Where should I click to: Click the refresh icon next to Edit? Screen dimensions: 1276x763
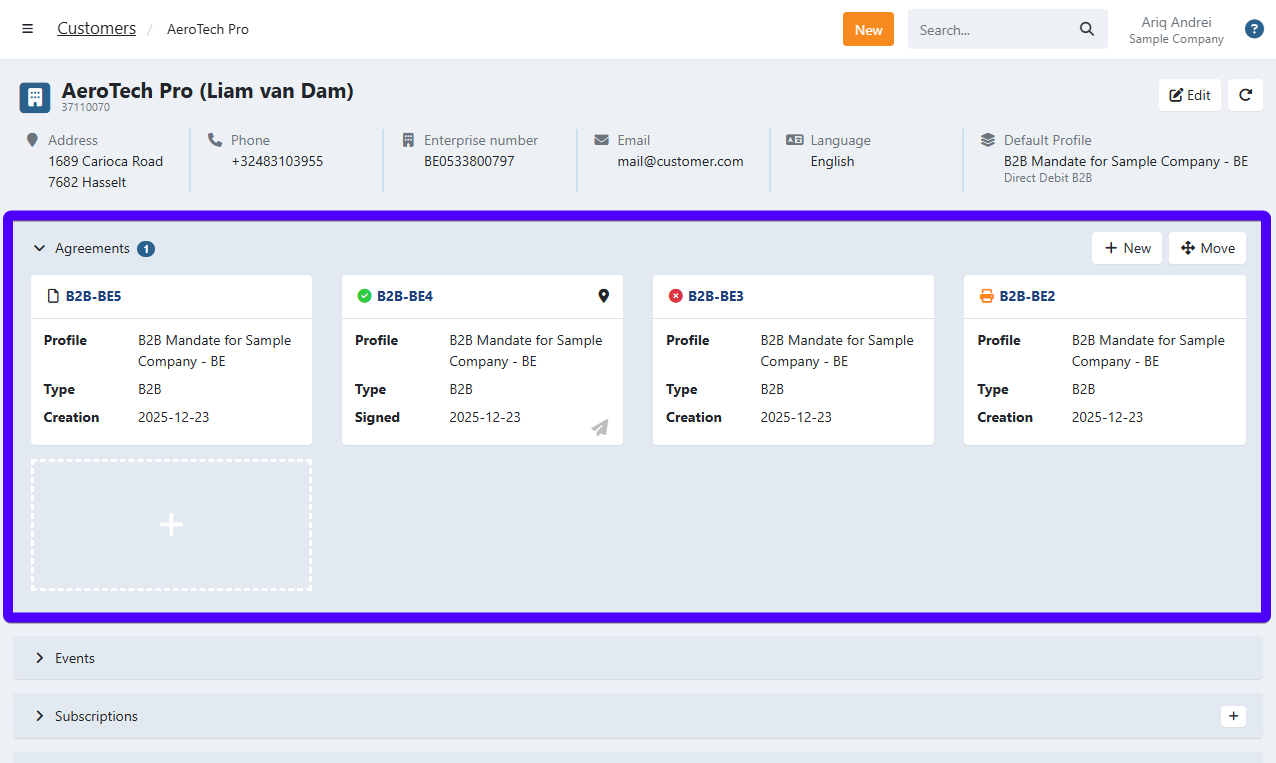(1245, 95)
